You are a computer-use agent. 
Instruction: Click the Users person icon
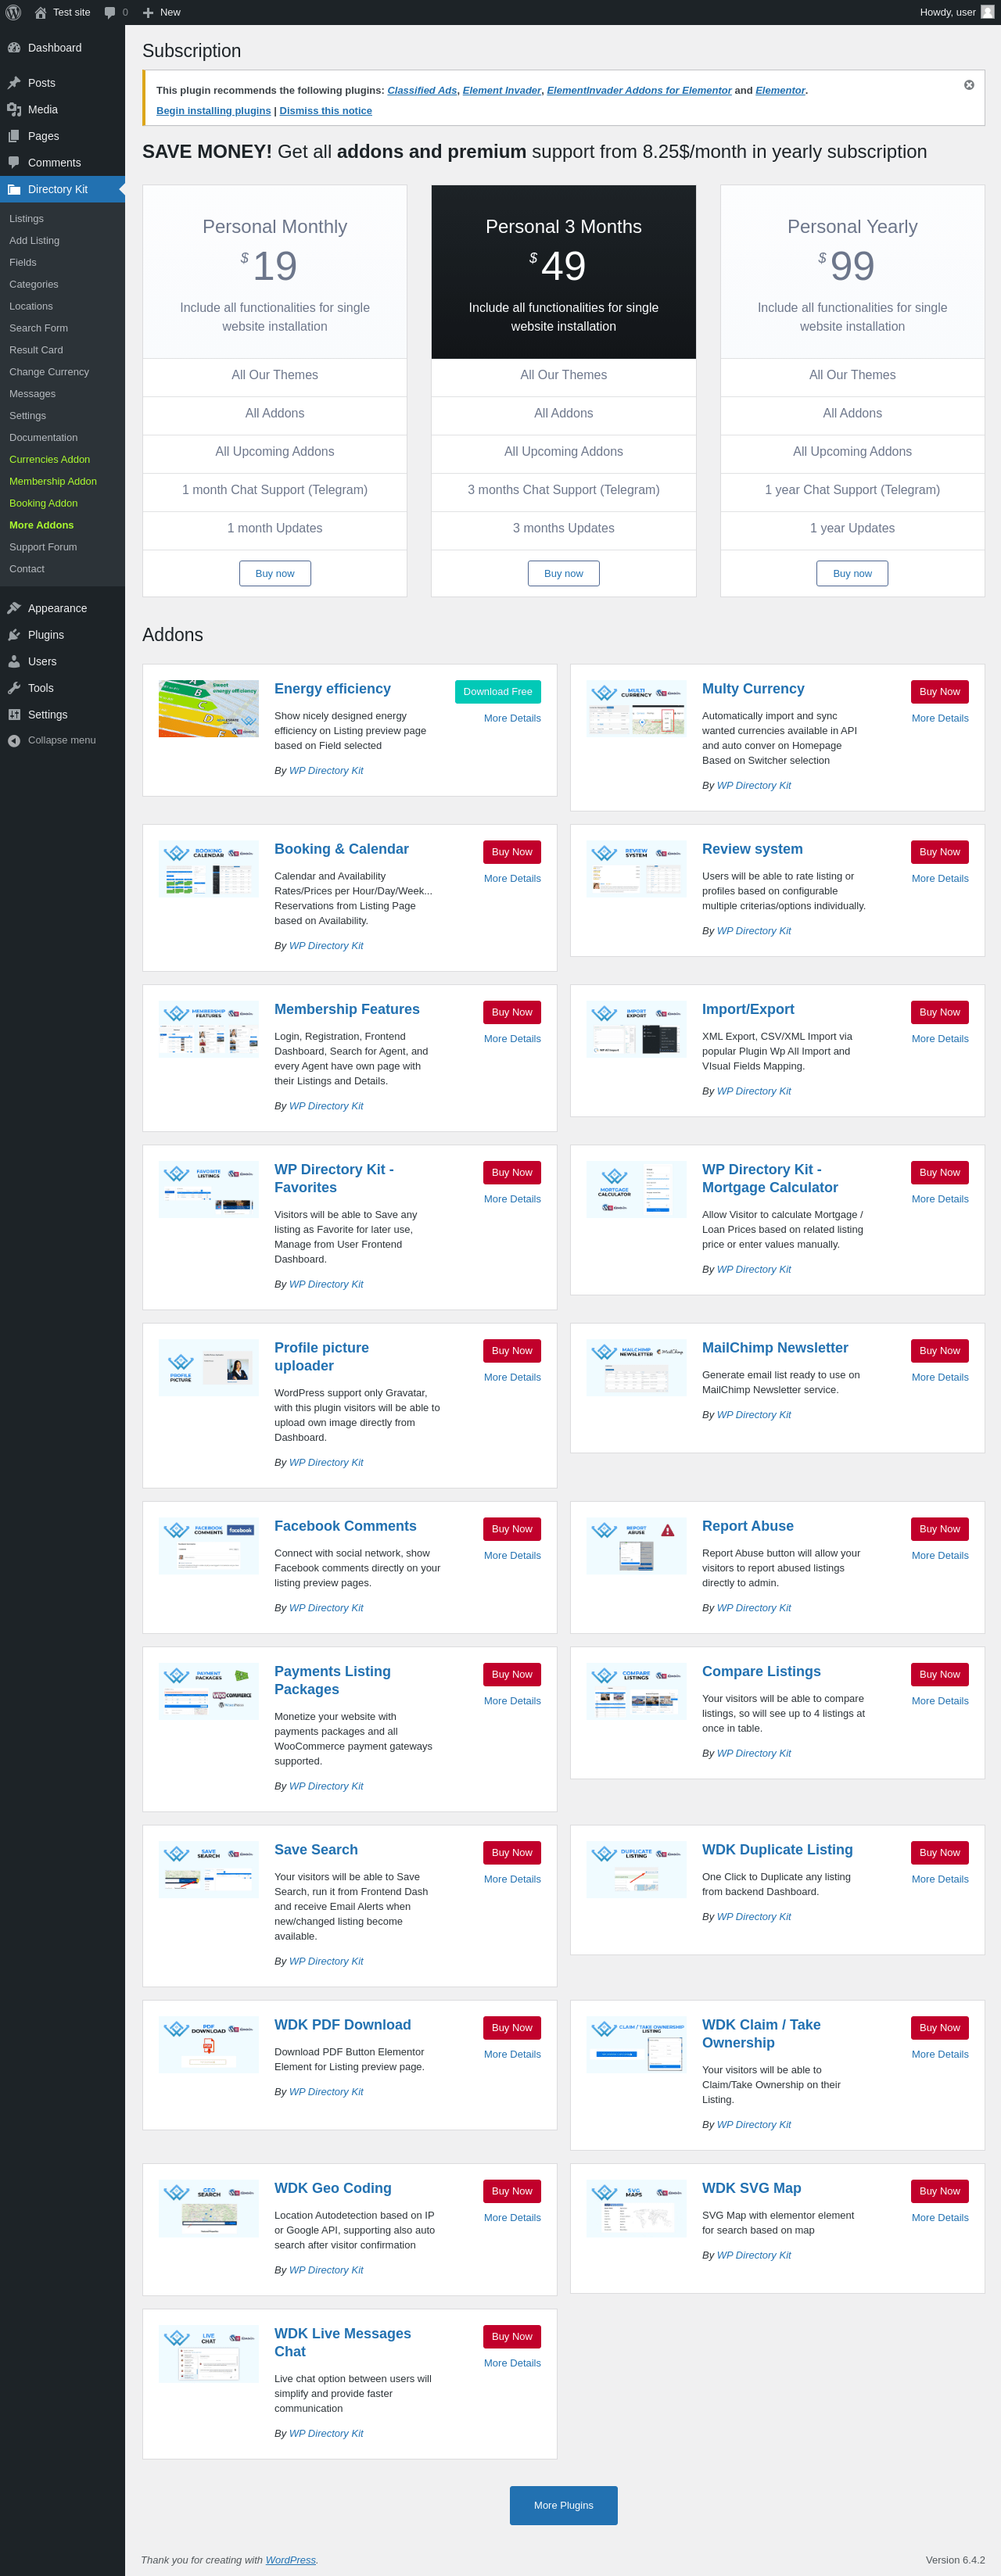pos(14,661)
